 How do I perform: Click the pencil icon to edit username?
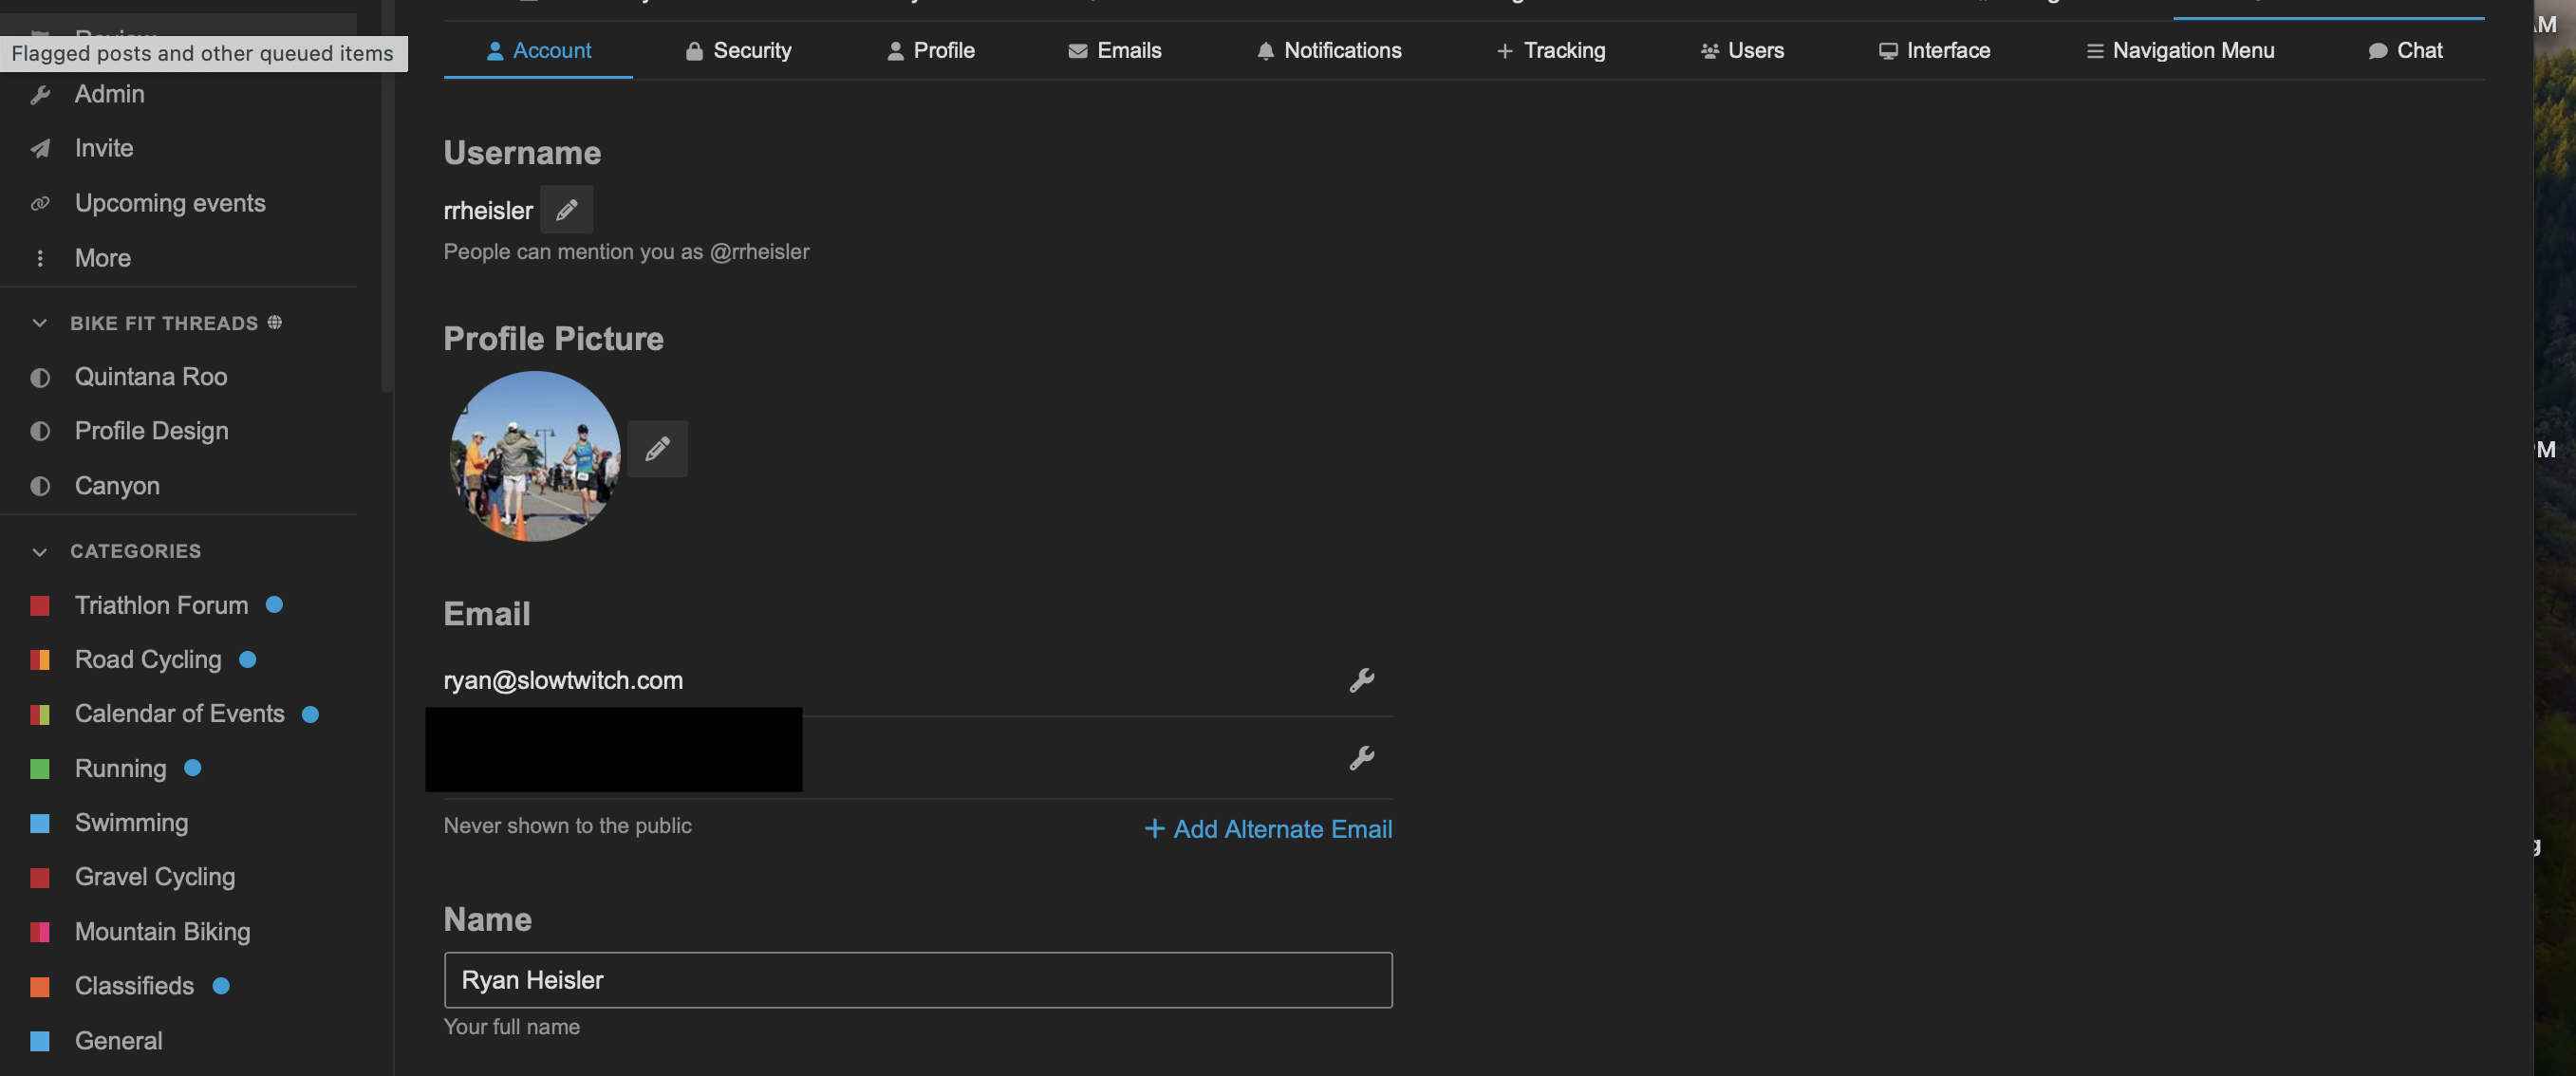[x=566, y=210]
